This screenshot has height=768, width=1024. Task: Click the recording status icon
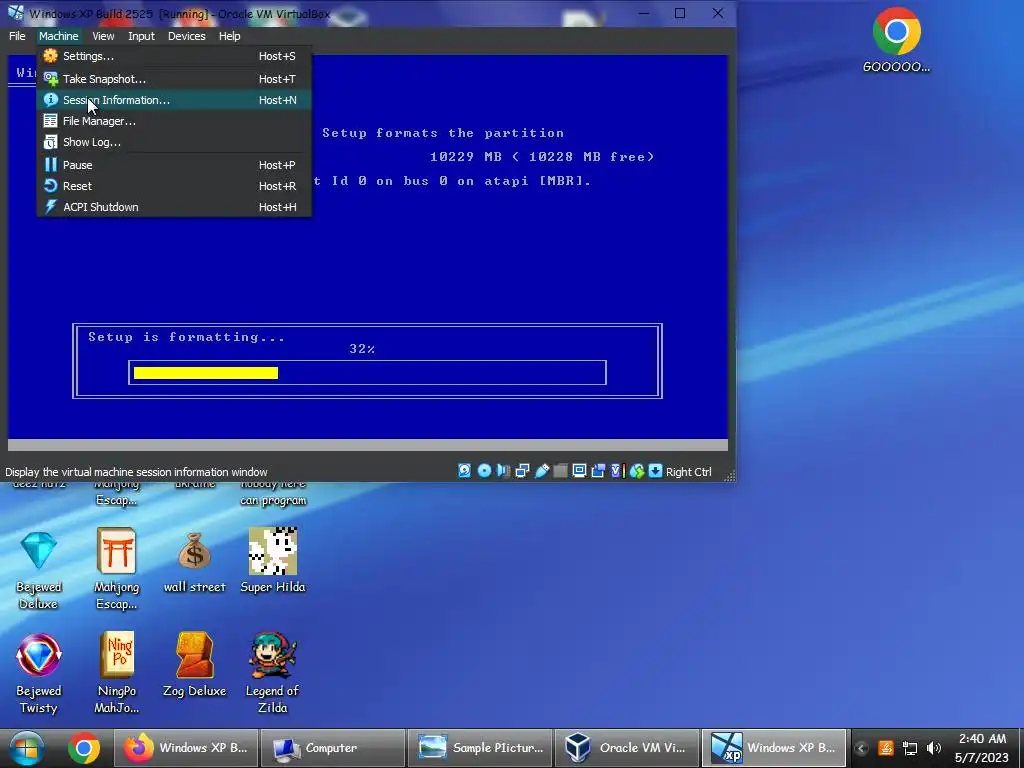click(x=598, y=471)
